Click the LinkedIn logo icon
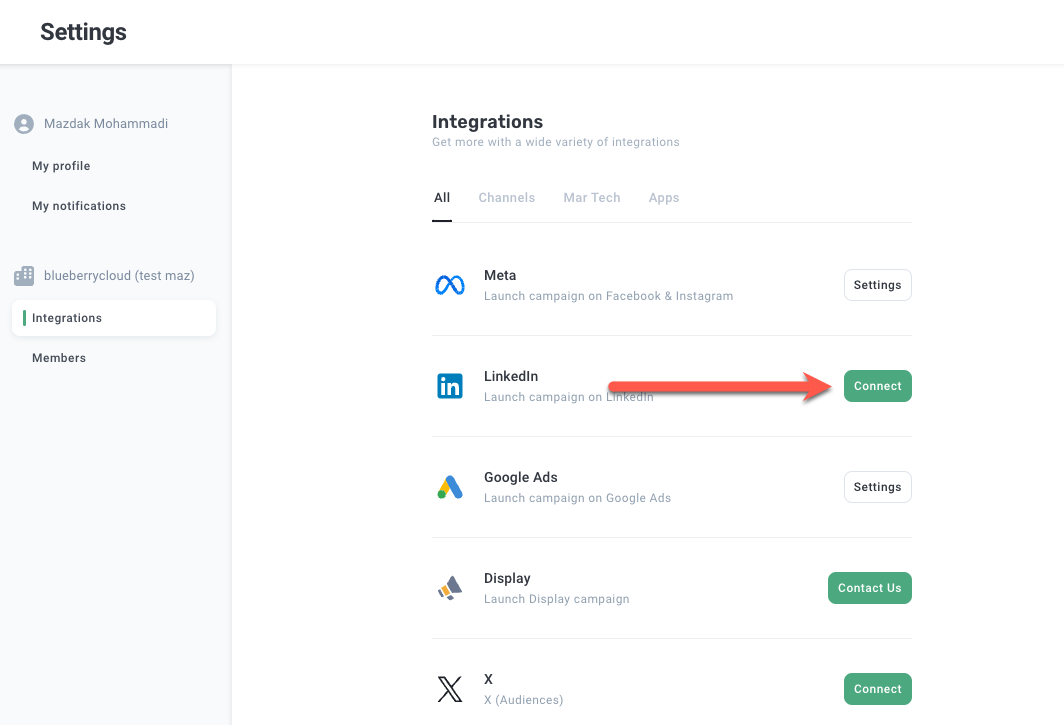1064x725 pixels. coord(450,386)
